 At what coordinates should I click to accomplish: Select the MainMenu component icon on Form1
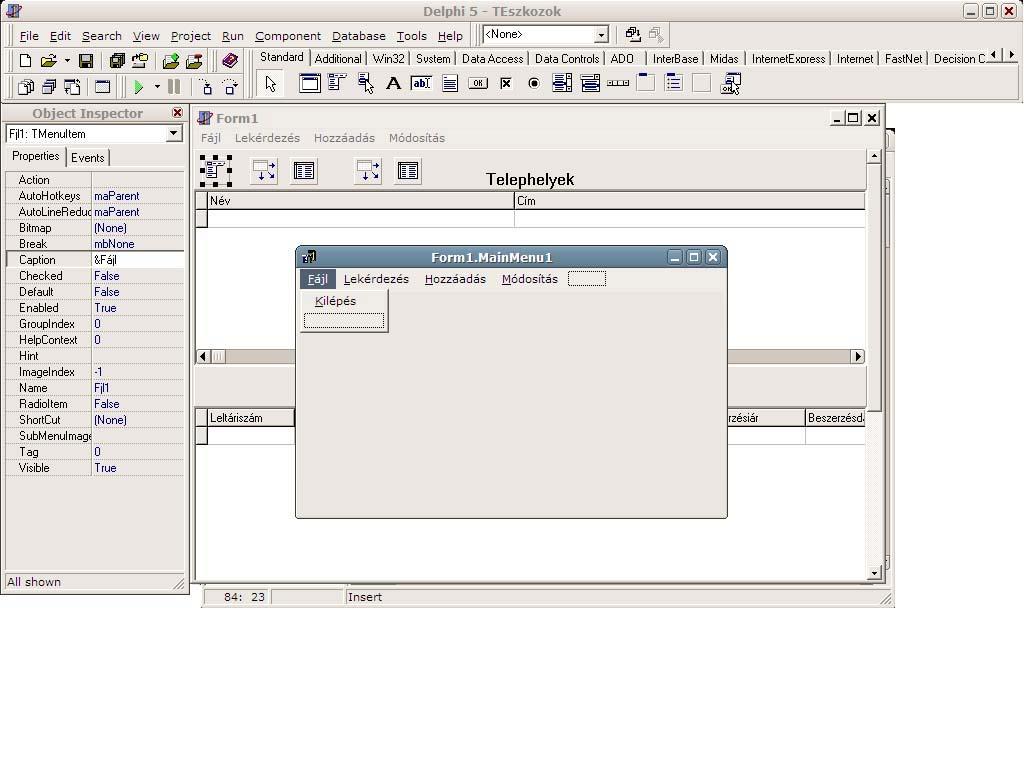[x=216, y=171]
